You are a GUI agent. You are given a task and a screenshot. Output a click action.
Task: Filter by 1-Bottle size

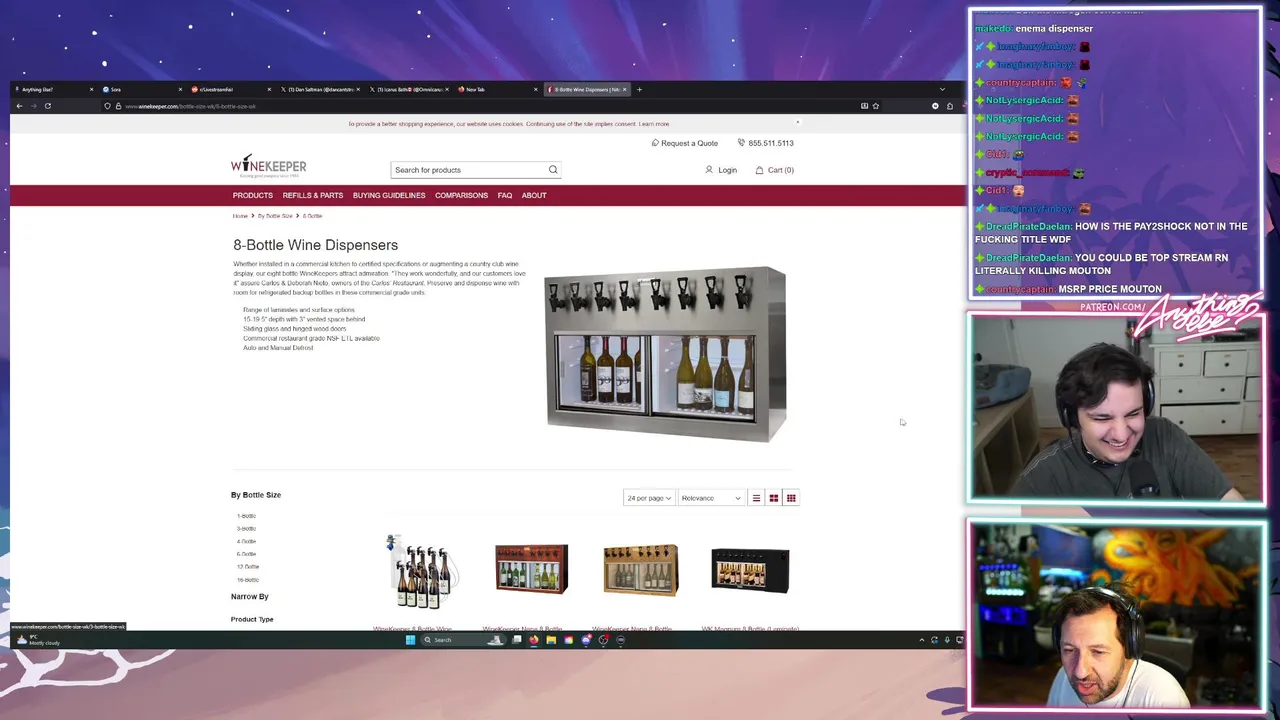point(246,516)
